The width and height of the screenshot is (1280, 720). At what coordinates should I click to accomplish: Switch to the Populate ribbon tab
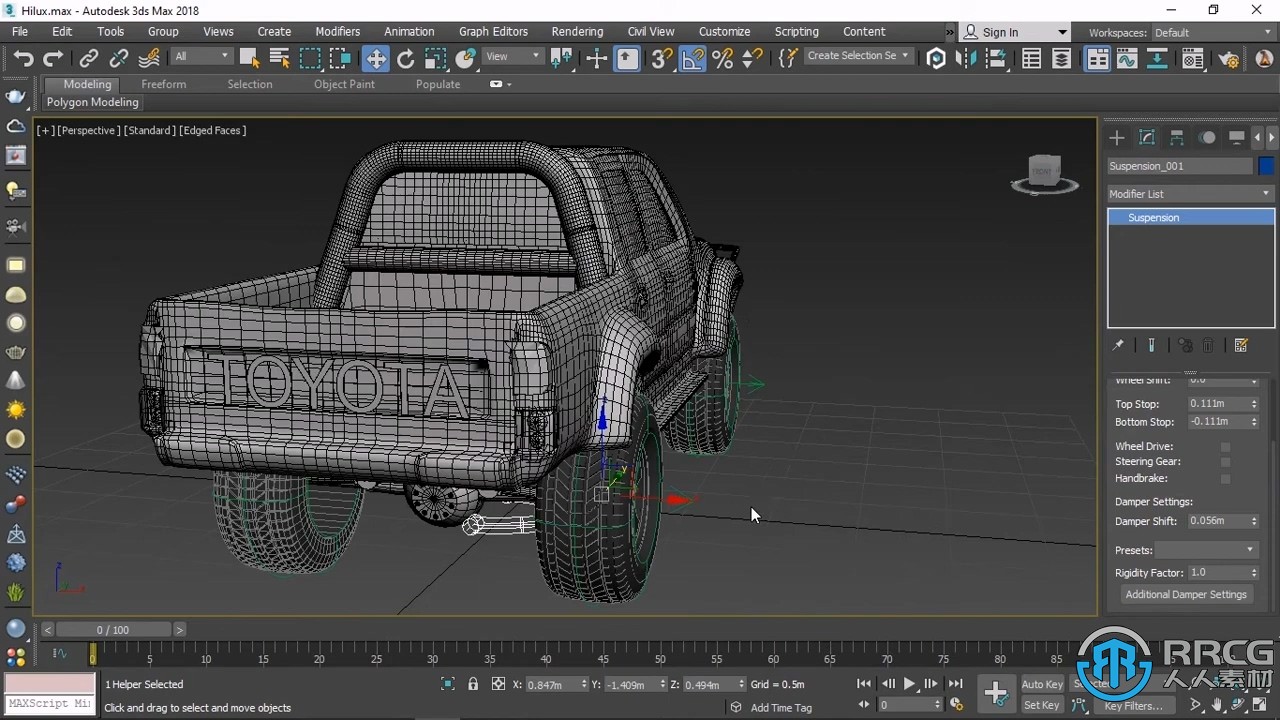click(x=438, y=84)
